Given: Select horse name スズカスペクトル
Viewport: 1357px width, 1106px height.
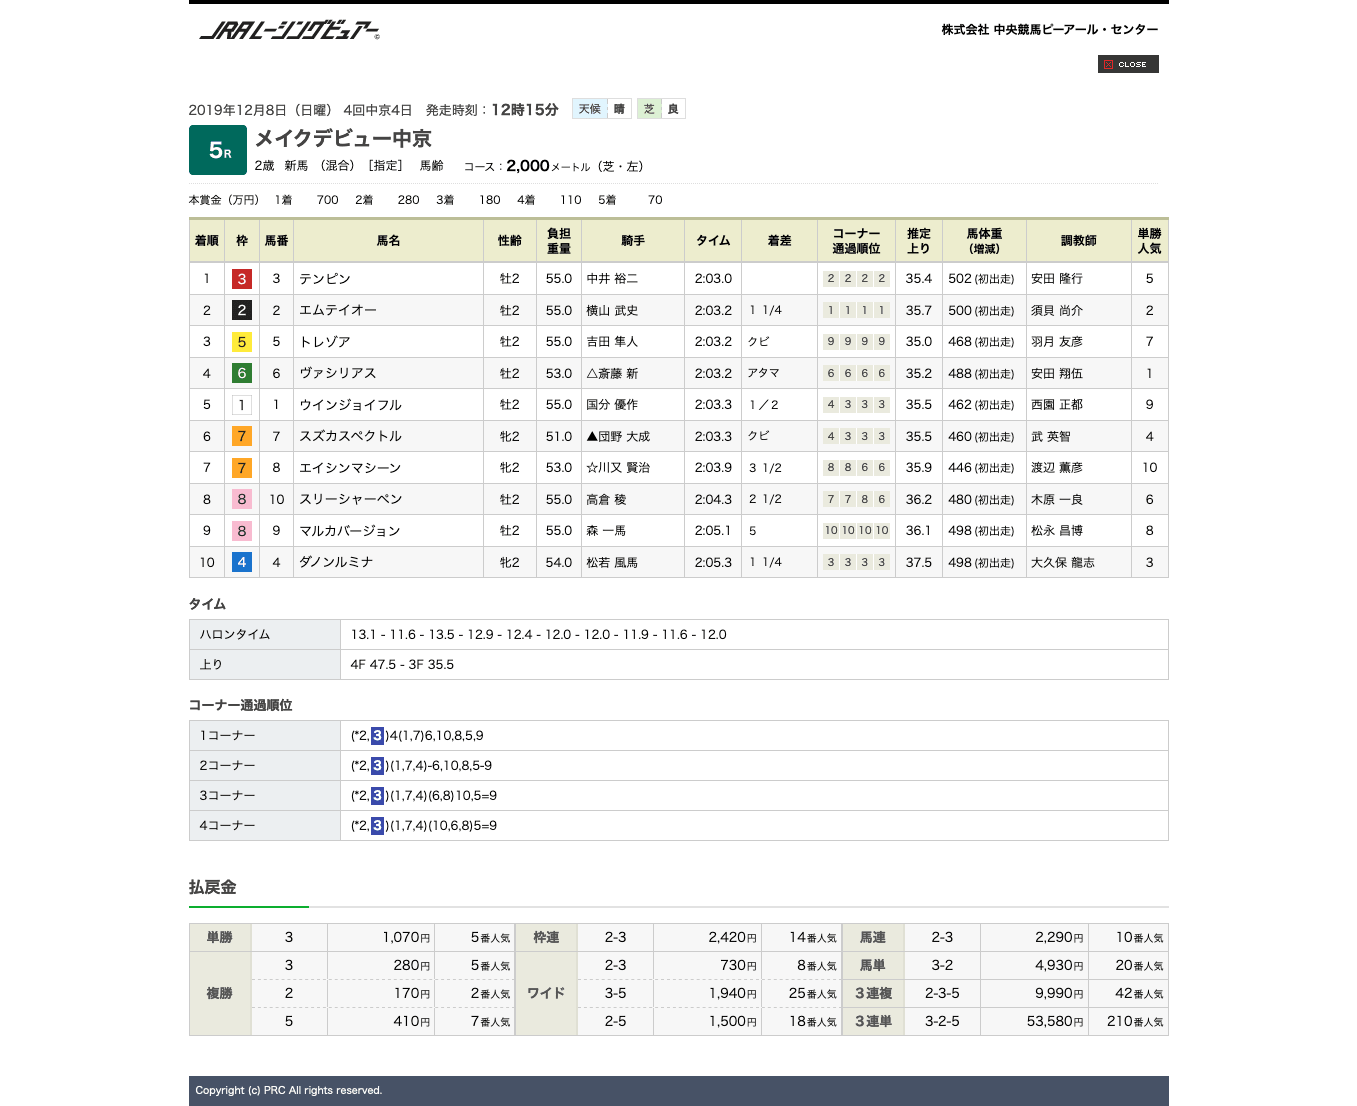Looking at the screenshot, I should [x=351, y=436].
